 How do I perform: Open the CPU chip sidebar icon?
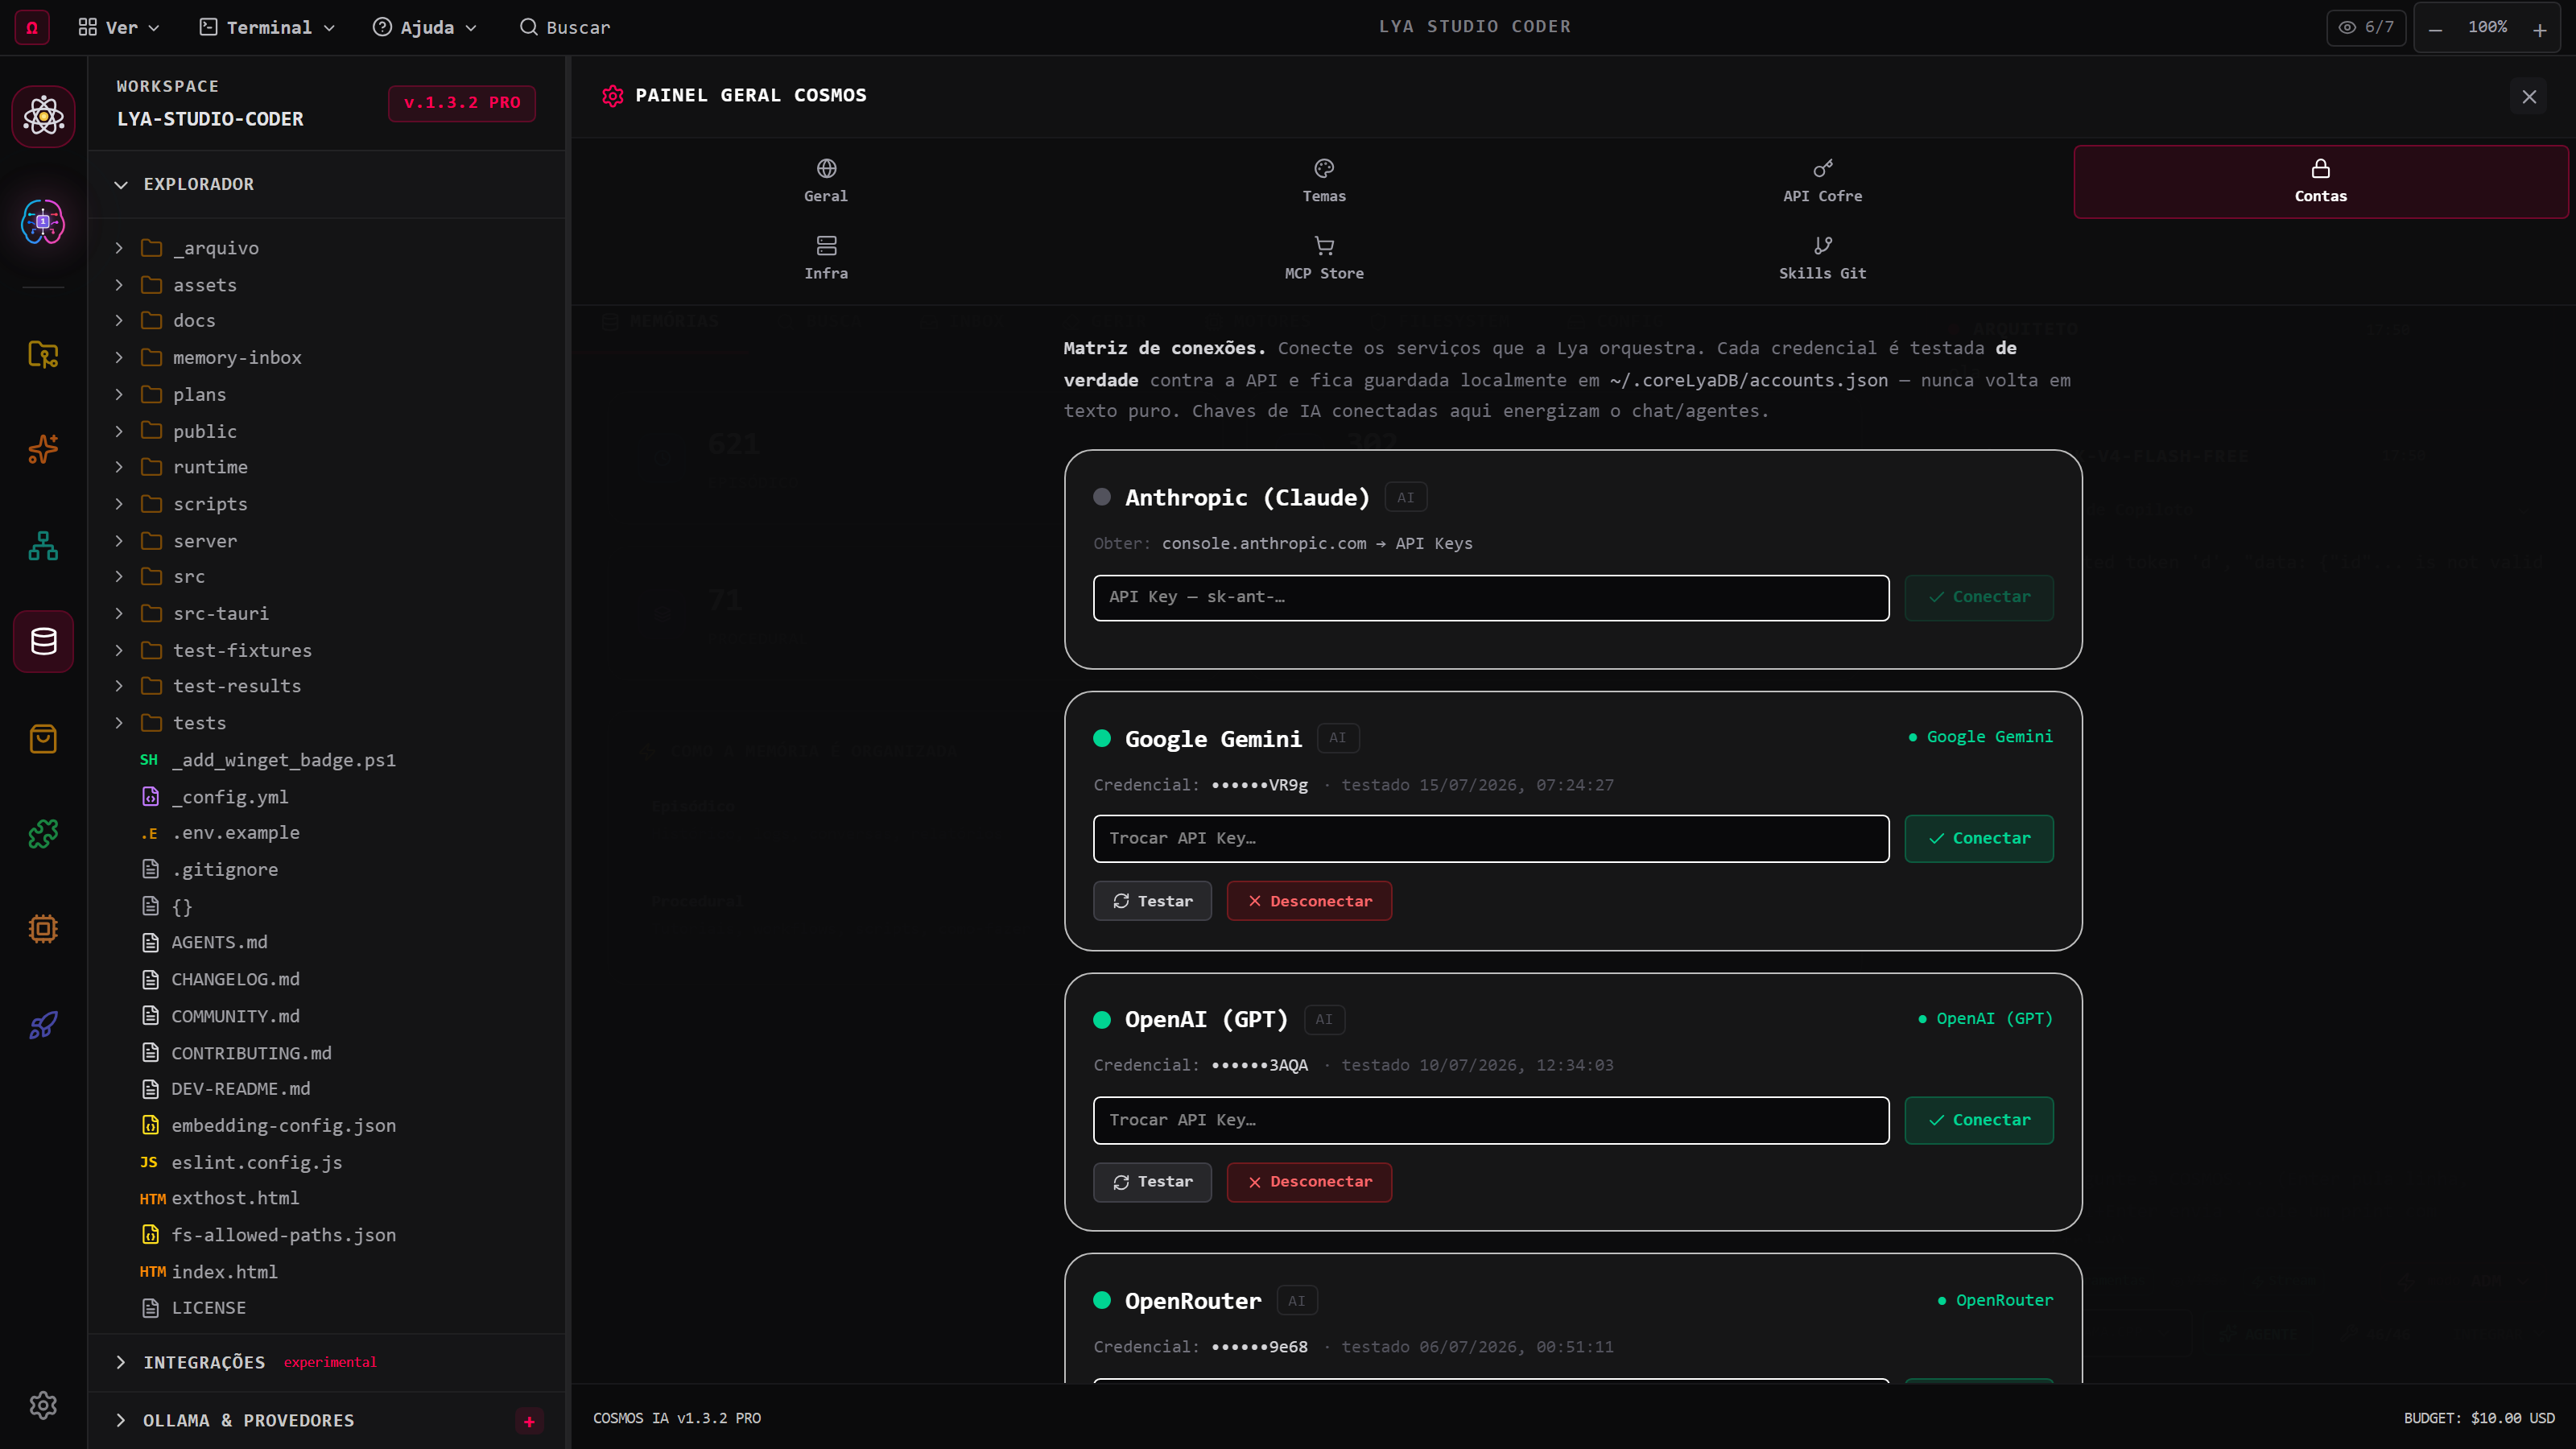pyautogui.click(x=43, y=929)
